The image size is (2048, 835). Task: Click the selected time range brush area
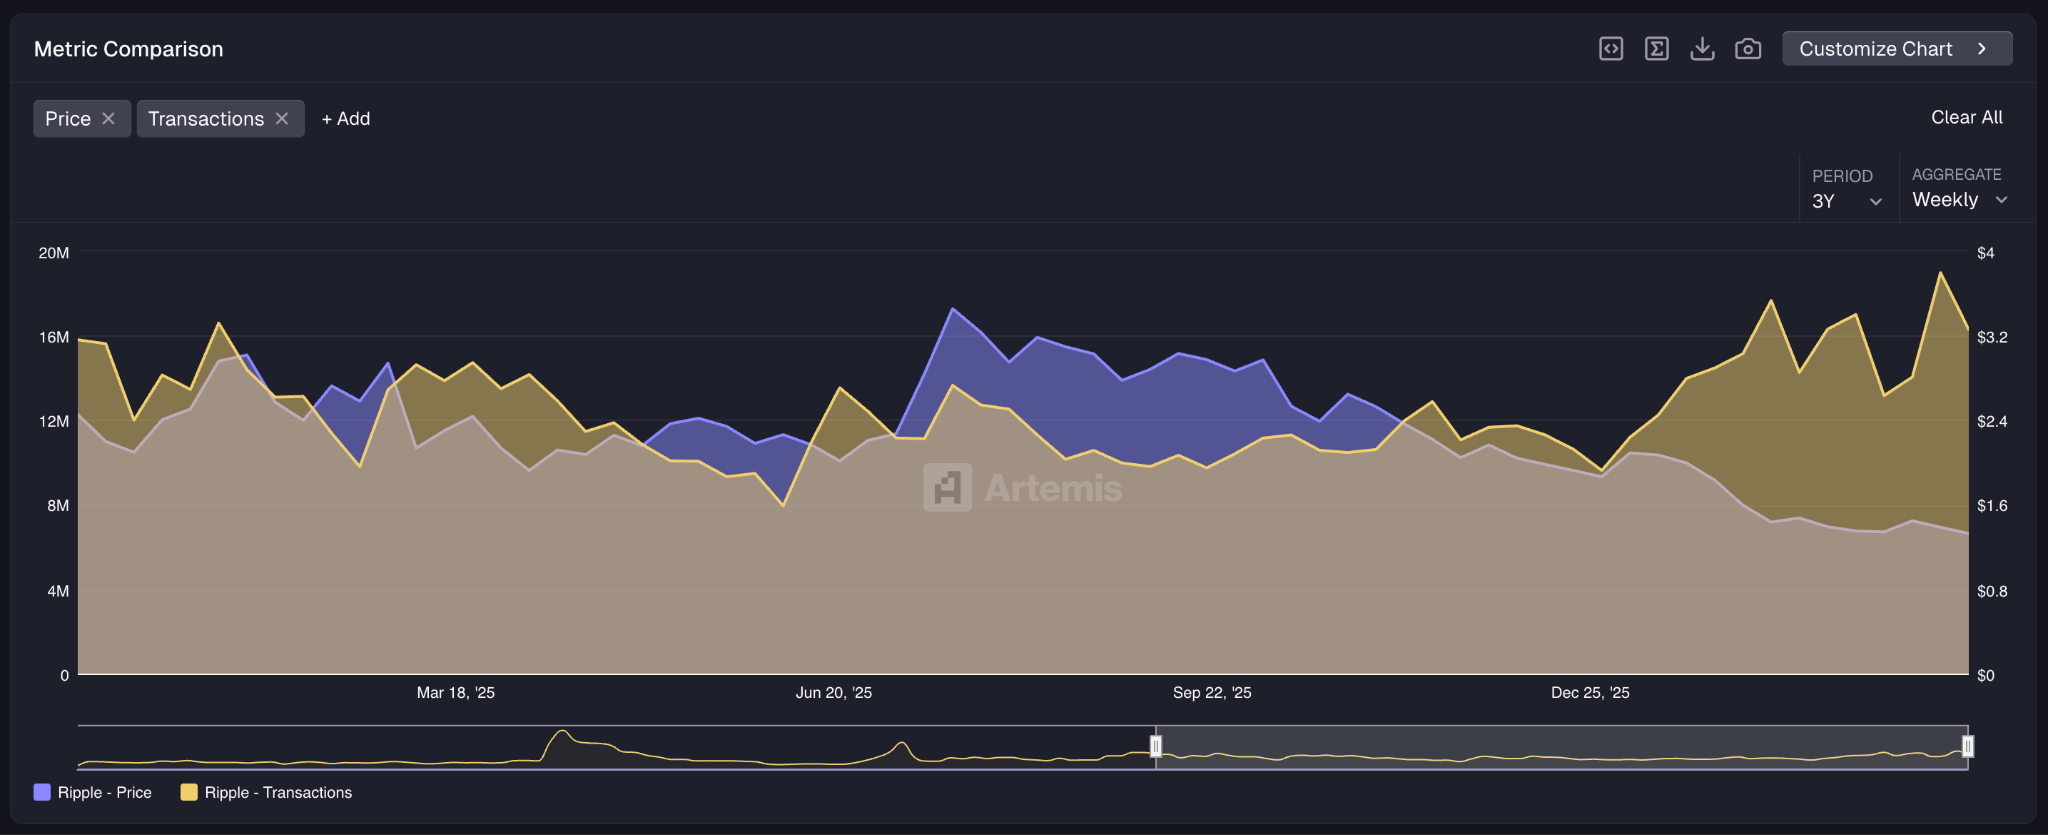[1562, 747]
